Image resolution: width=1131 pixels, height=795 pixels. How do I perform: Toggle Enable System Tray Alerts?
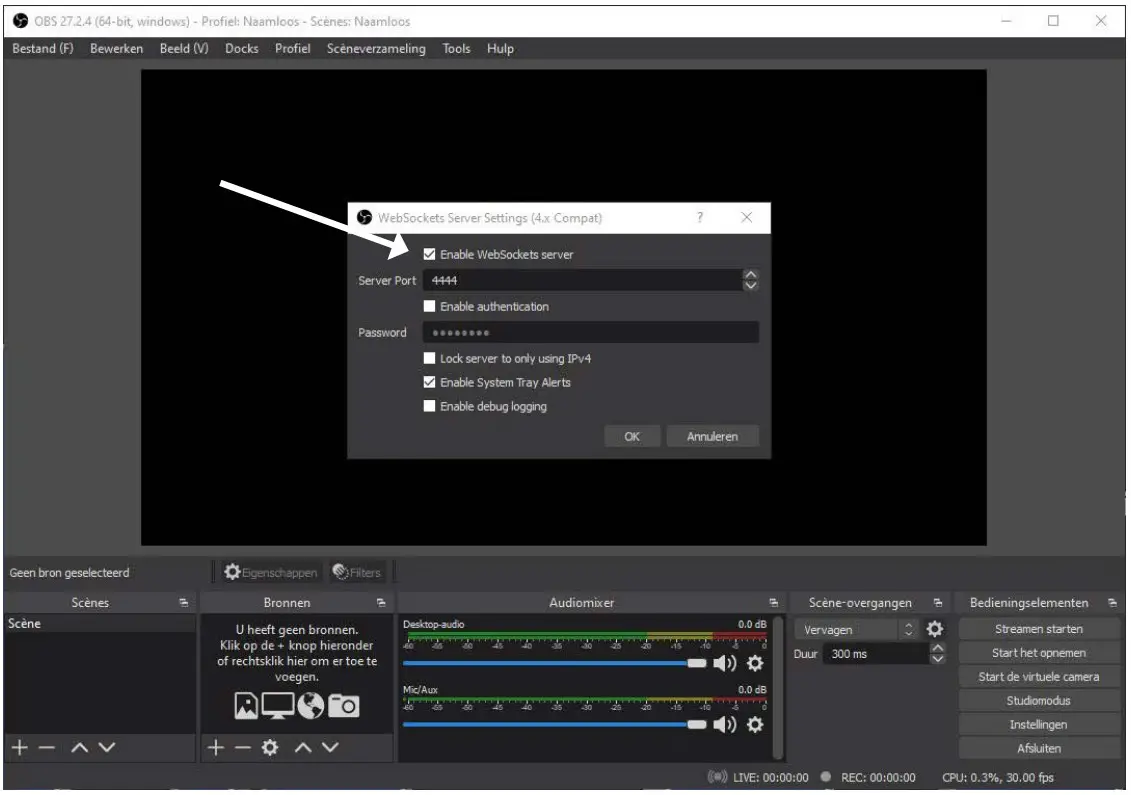pos(429,382)
